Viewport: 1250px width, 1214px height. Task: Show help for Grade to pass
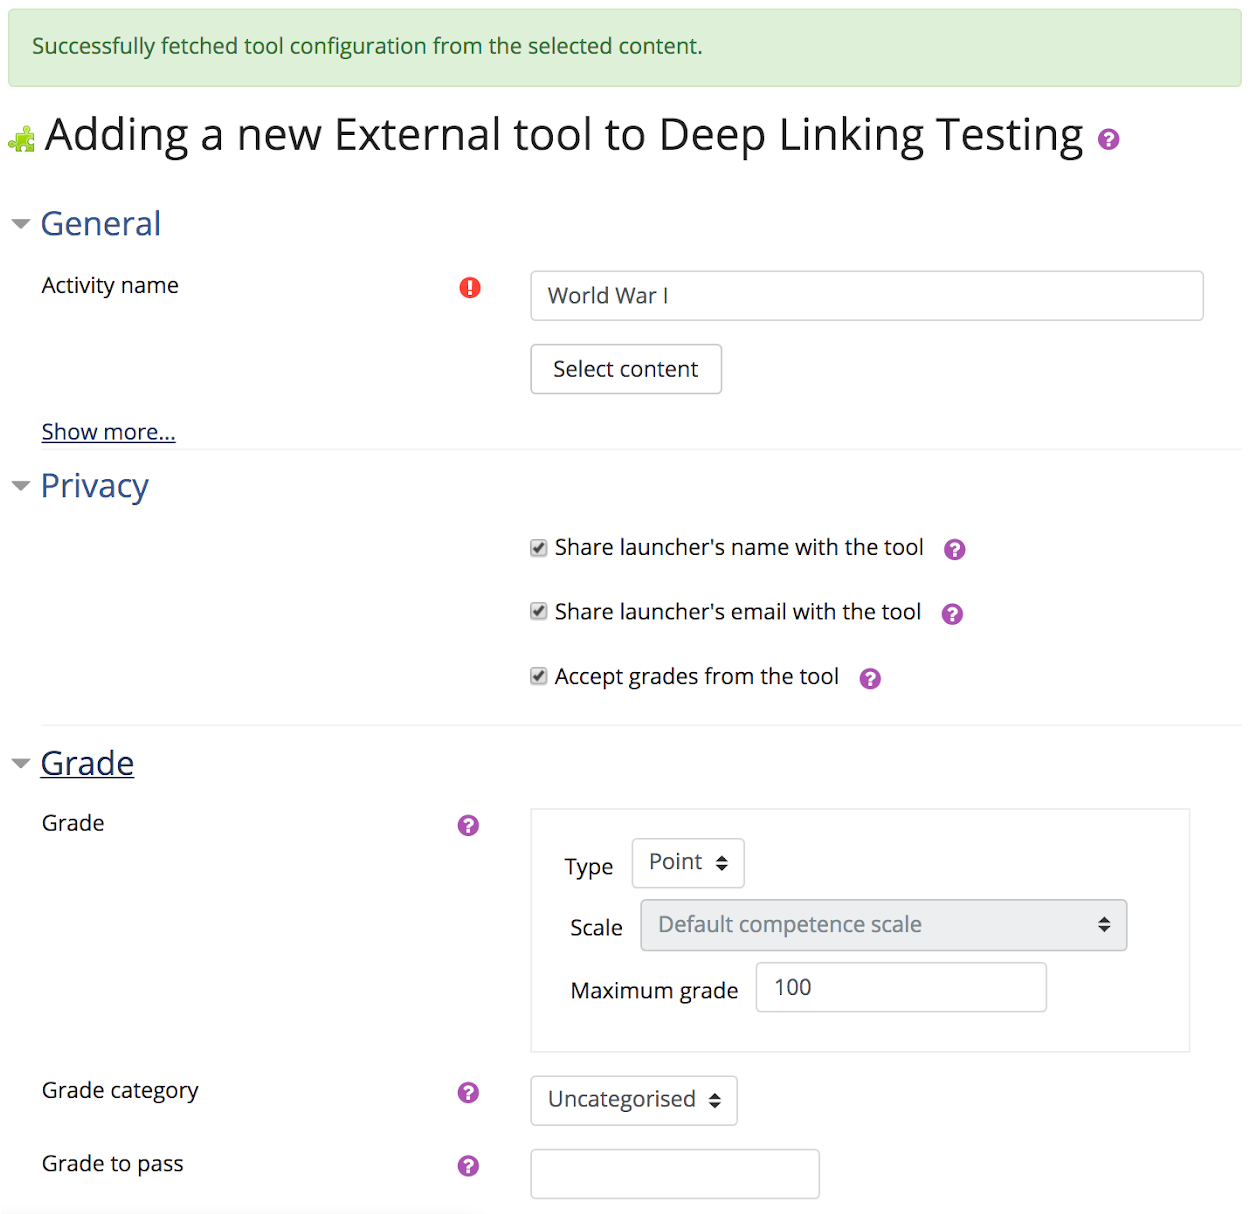point(468,1166)
